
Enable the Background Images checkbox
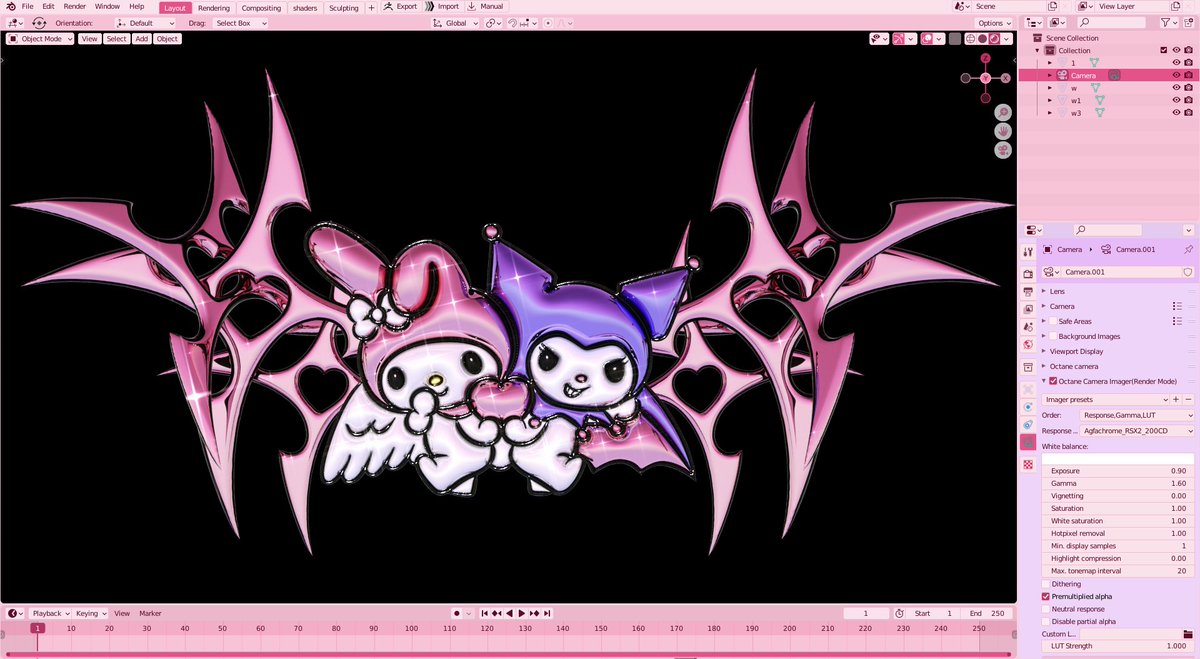(1053, 336)
